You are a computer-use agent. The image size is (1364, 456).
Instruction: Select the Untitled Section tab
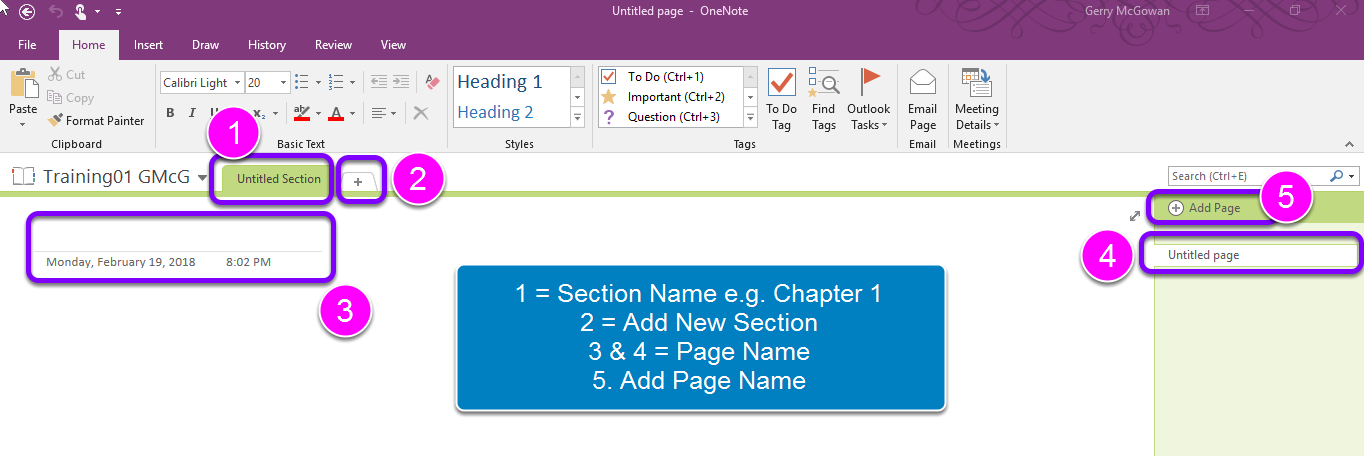pyautogui.click(x=278, y=179)
